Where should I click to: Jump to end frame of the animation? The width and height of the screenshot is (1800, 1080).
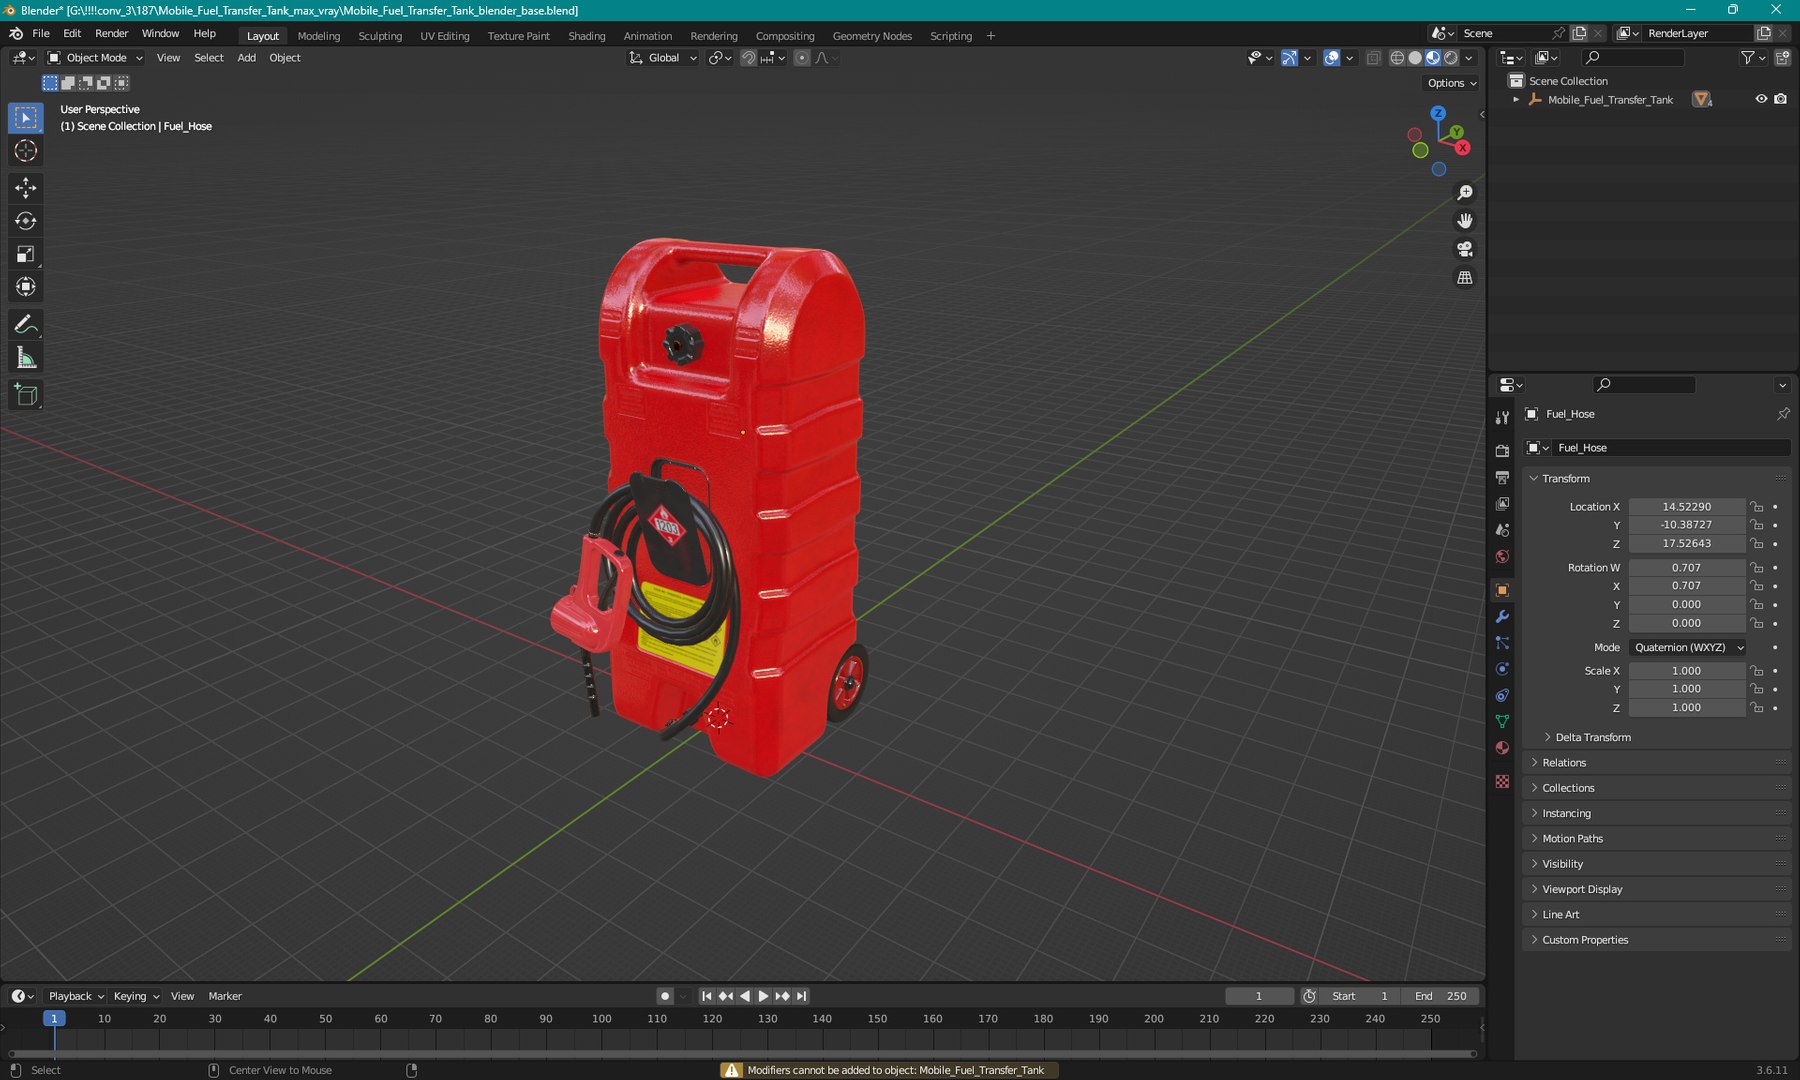point(801,996)
